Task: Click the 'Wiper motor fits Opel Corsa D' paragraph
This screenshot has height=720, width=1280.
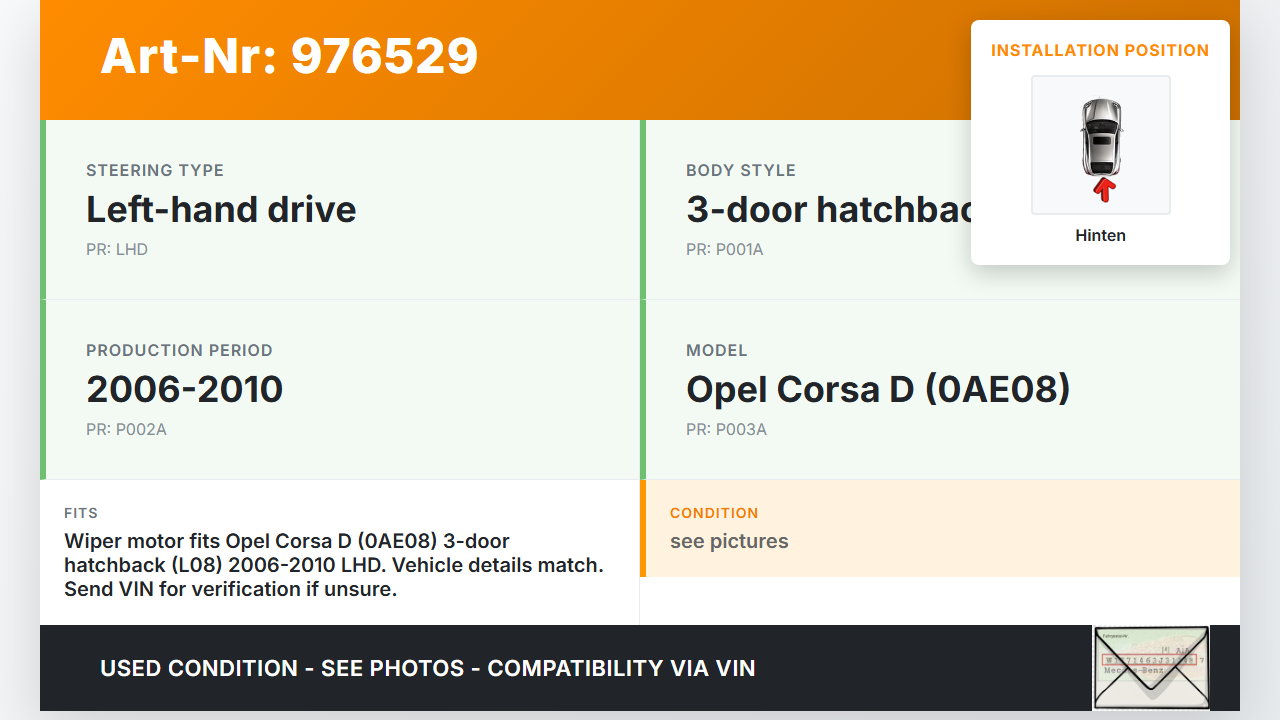Action: [334, 565]
